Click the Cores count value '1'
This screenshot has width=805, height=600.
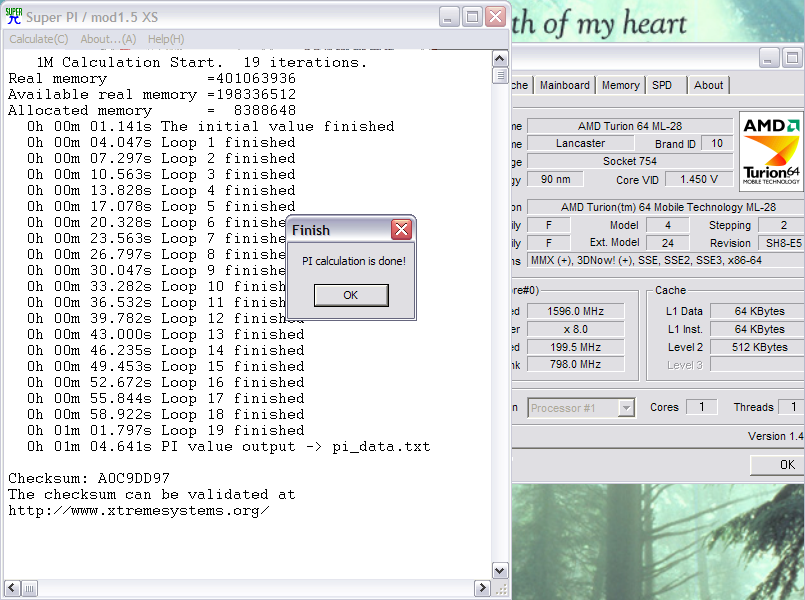tap(701, 407)
